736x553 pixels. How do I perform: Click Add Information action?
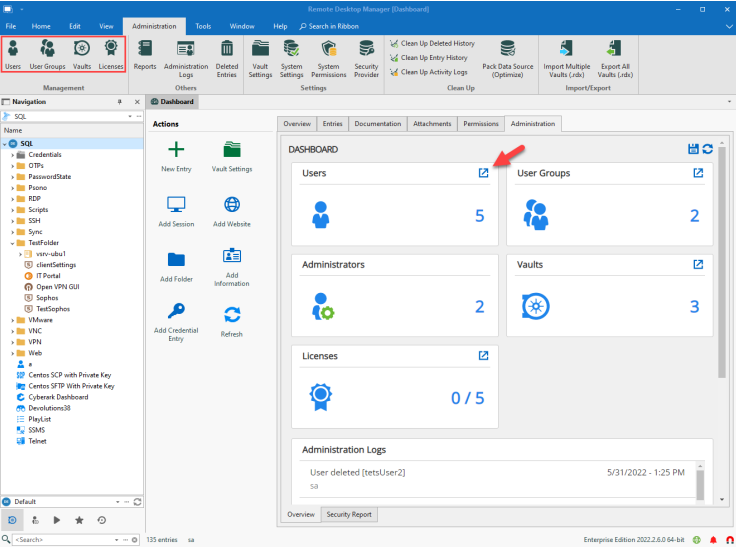click(x=232, y=267)
